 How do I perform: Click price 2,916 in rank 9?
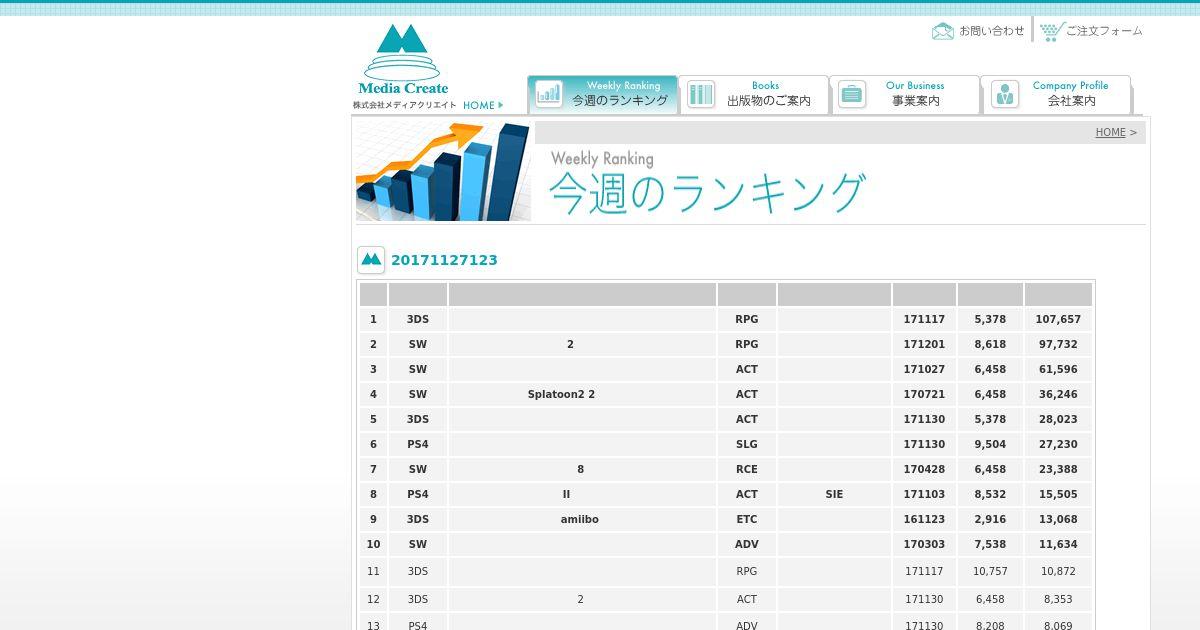(x=990, y=519)
